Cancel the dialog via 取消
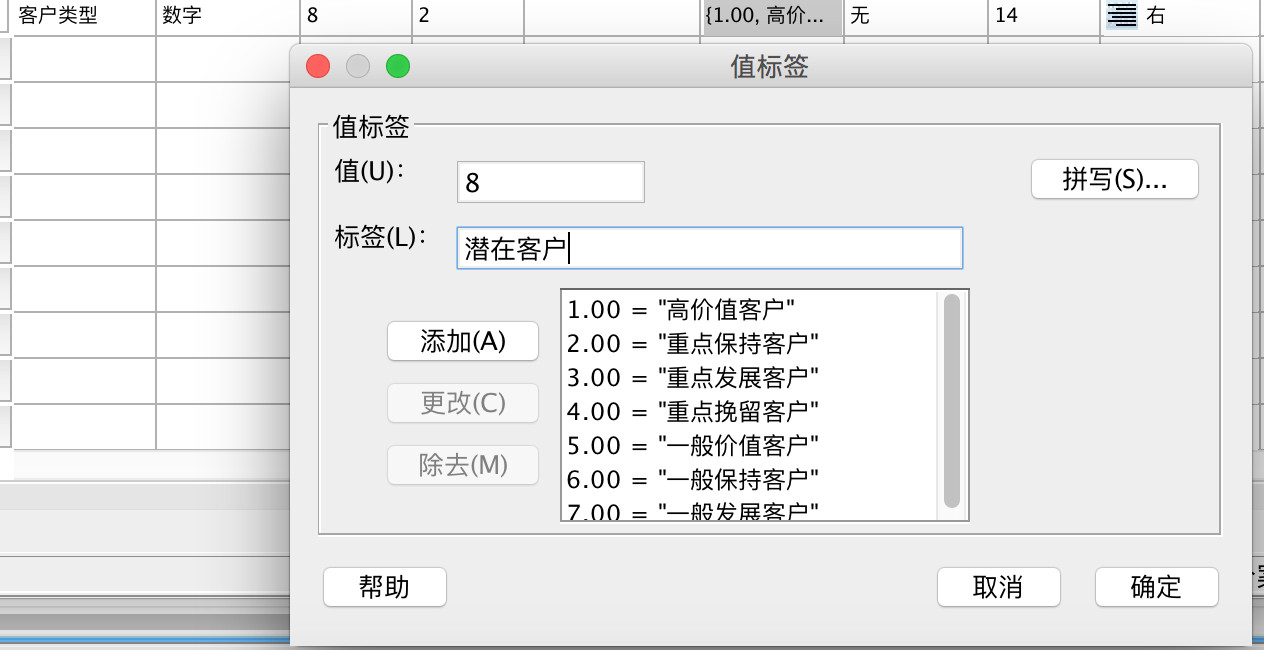This screenshot has width=1264, height=650. (x=998, y=587)
